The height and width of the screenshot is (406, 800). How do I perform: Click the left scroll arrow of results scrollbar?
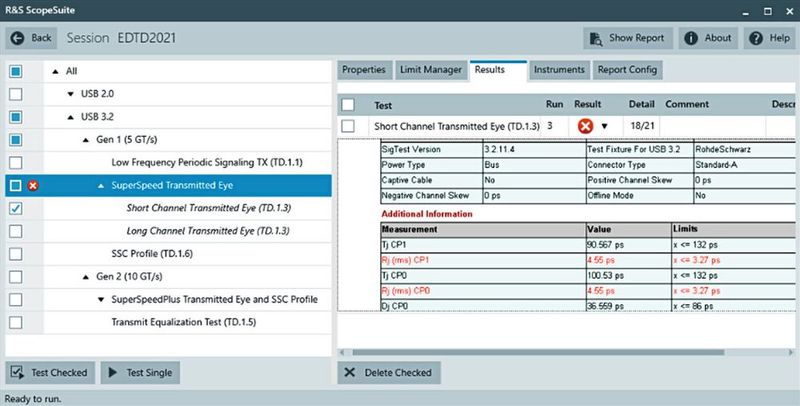click(x=342, y=352)
